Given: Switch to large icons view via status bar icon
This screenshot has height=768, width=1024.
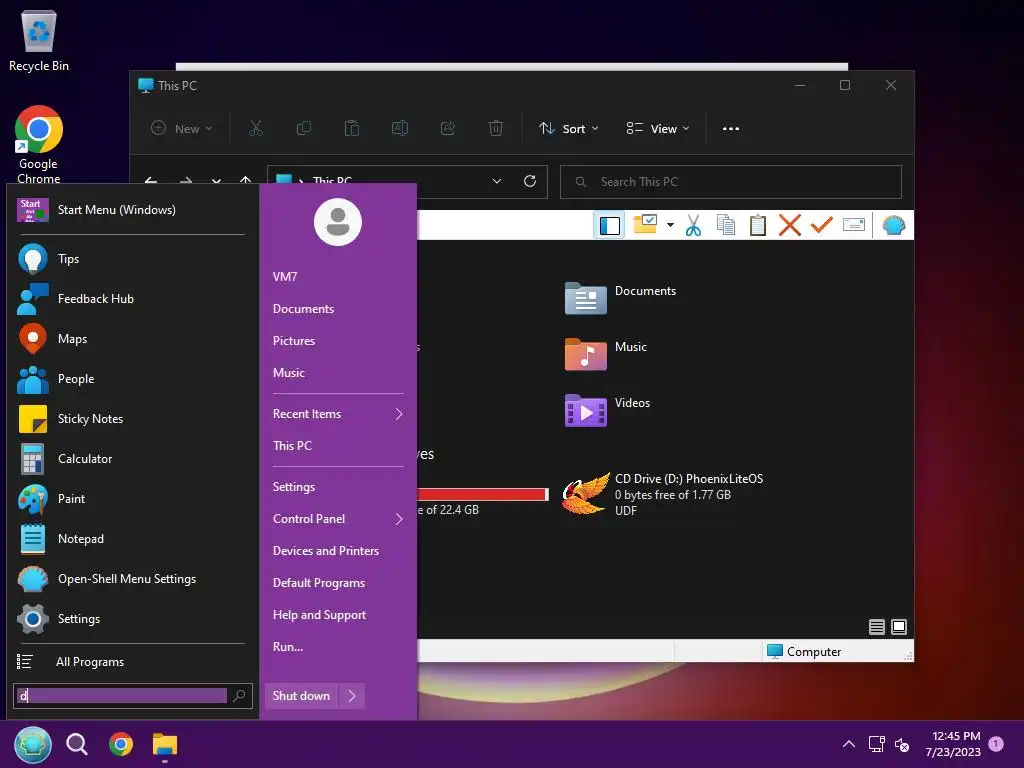Looking at the screenshot, I should (899, 627).
